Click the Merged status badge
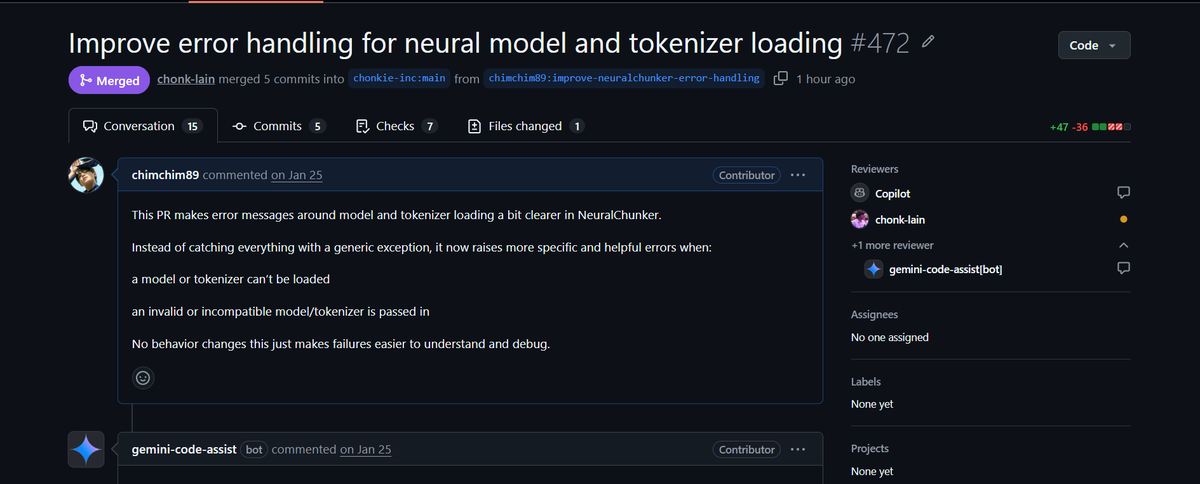Image resolution: width=1200 pixels, height=484 pixels. [109, 81]
